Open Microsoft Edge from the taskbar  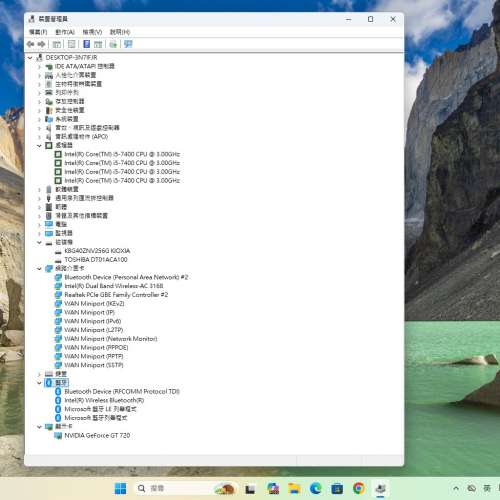click(x=315, y=489)
